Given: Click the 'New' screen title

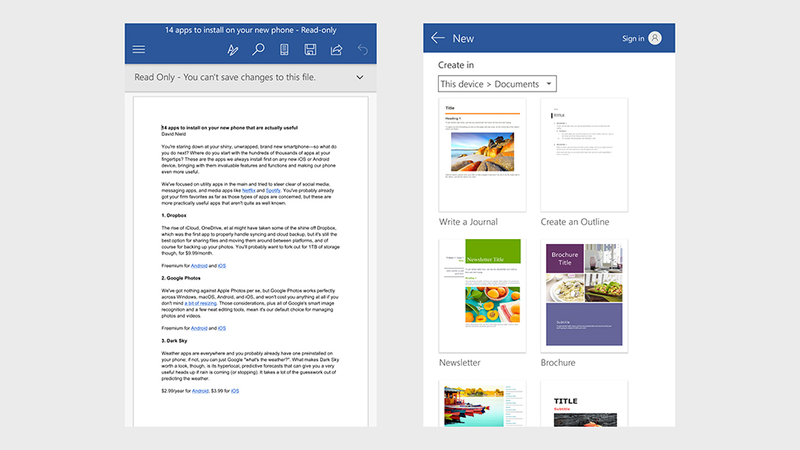Looking at the screenshot, I should pos(463,38).
